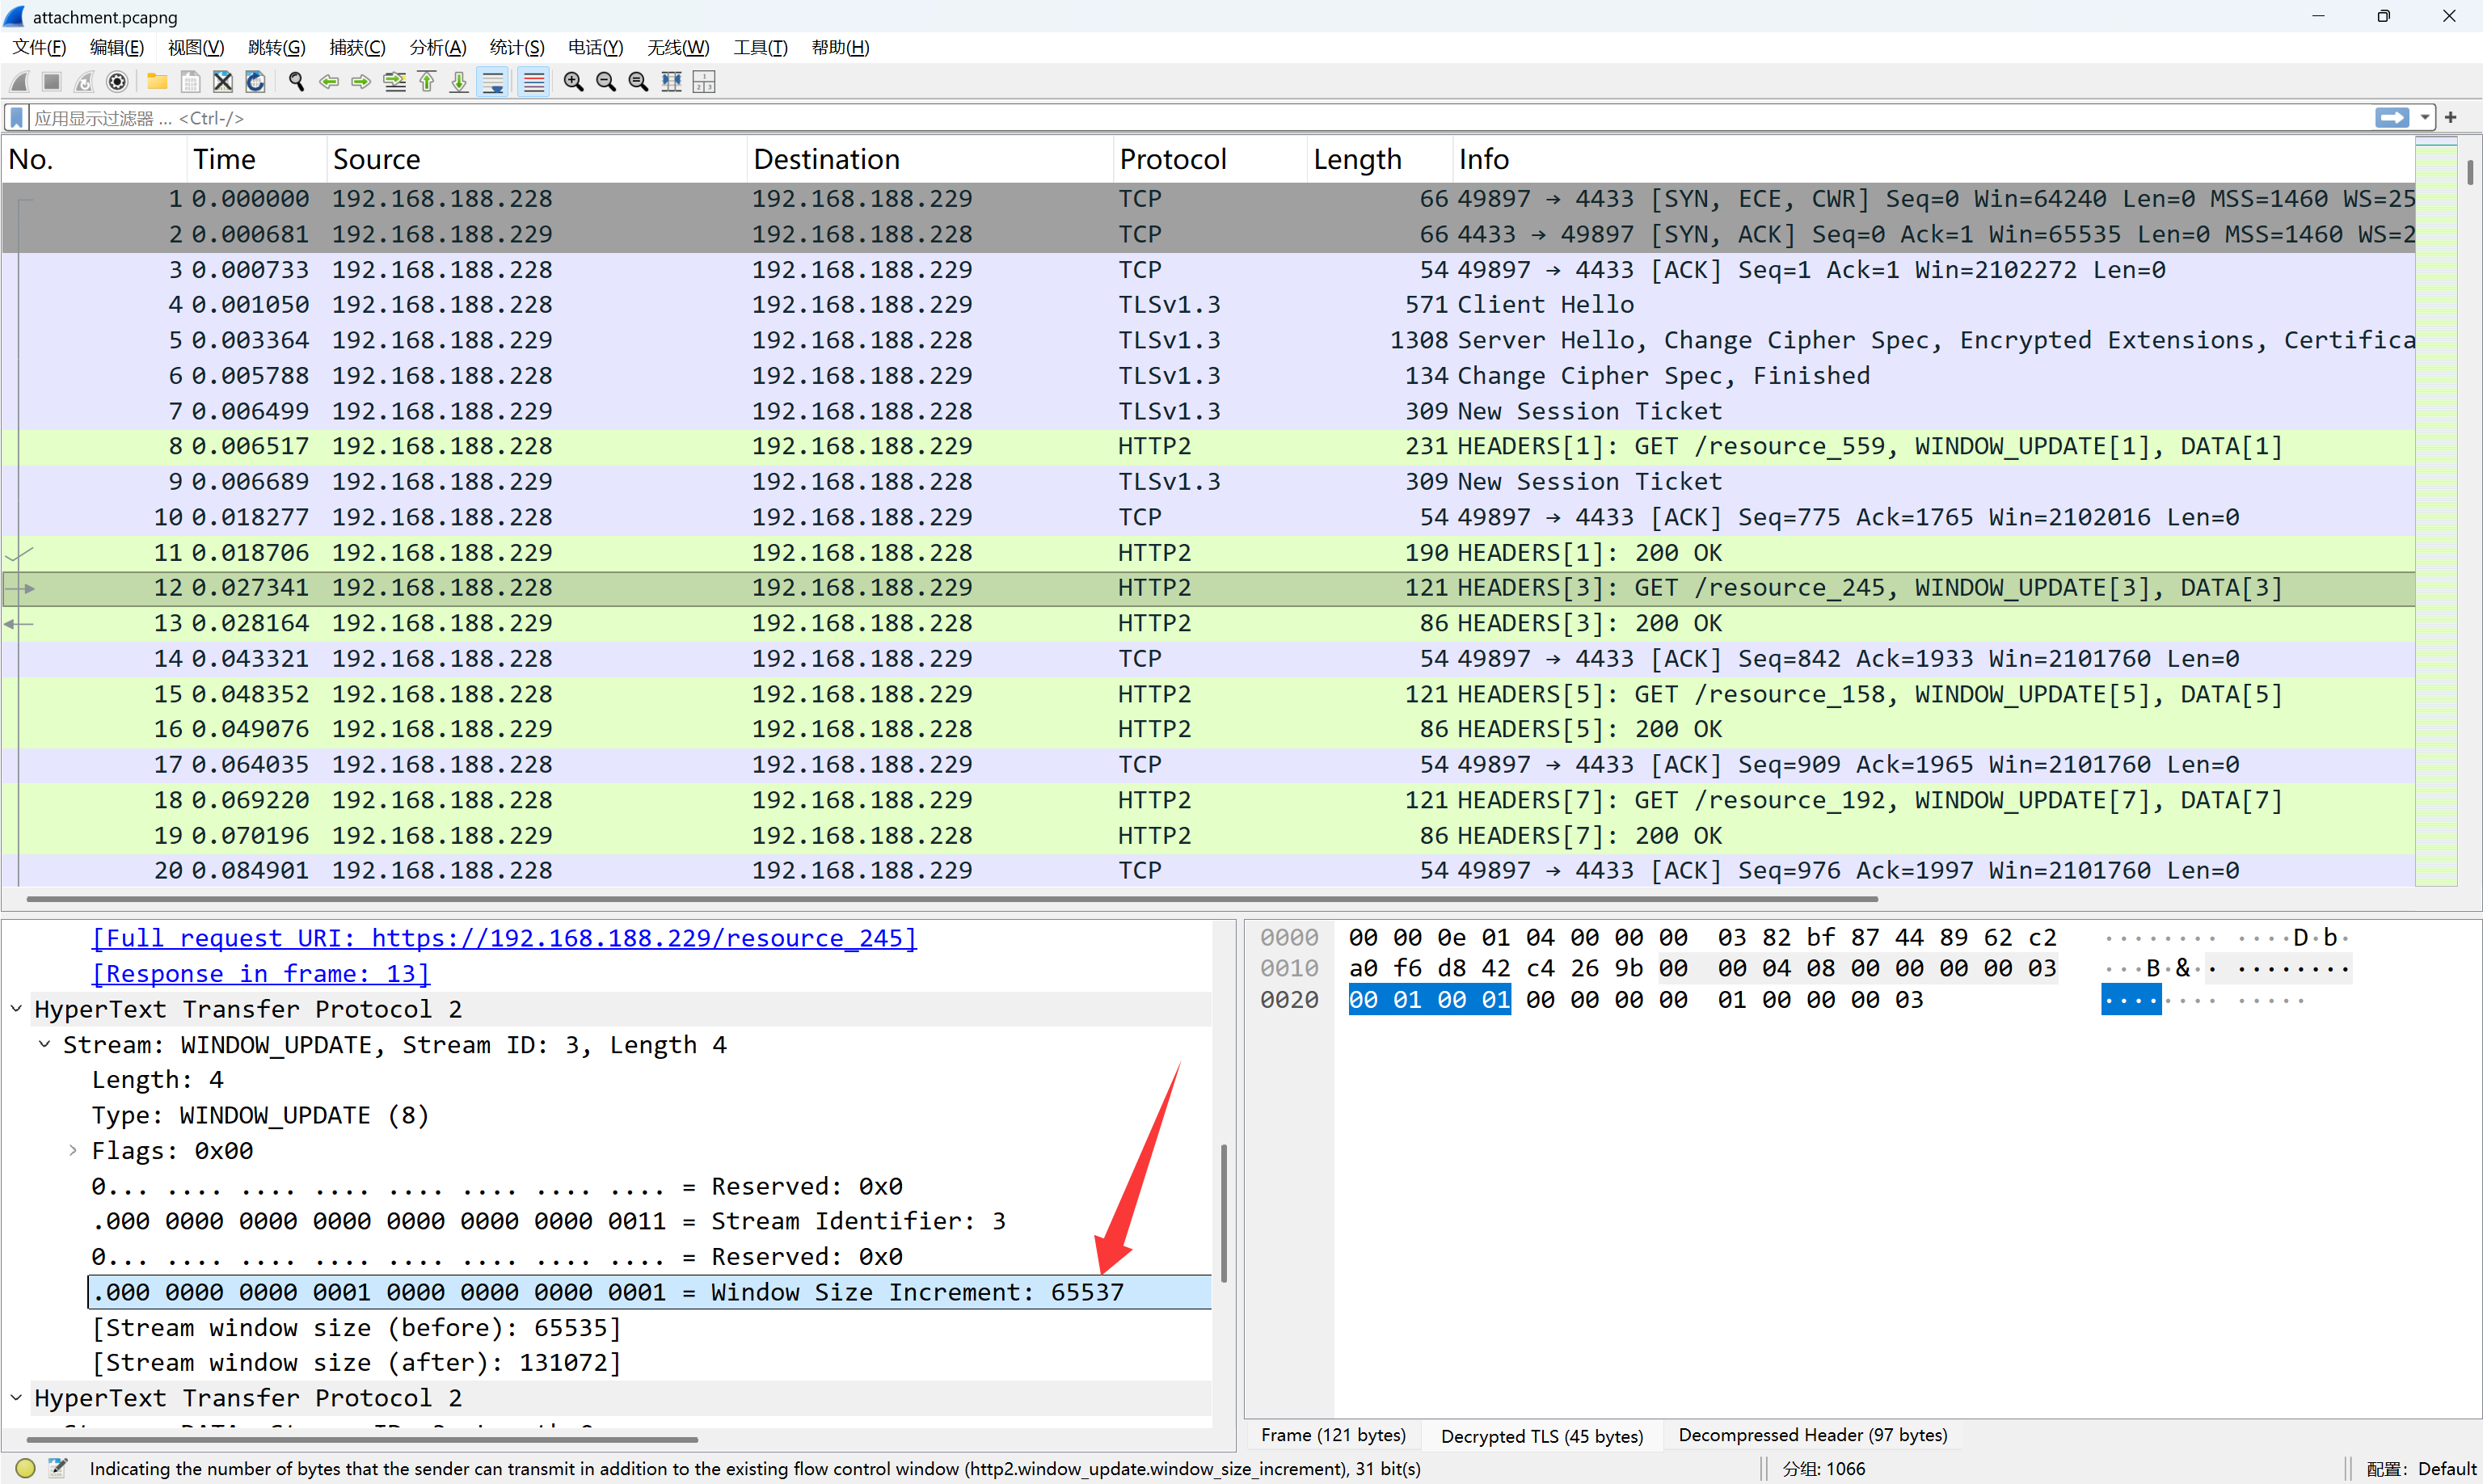Expand the Flags: 0x00 field
Image resolution: width=2483 pixels, height=1484 pixels.
tap(73, 1150)
